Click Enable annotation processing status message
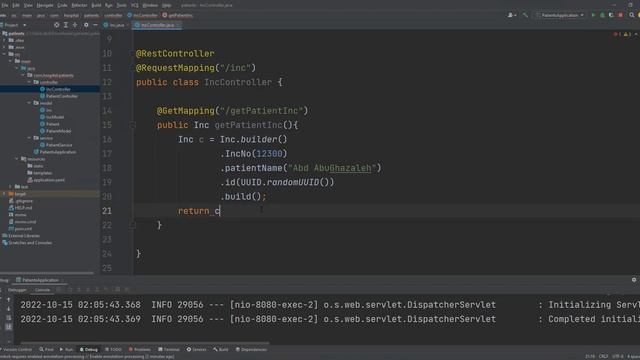Viewport: 640px width, 360px height. [87, 357]
